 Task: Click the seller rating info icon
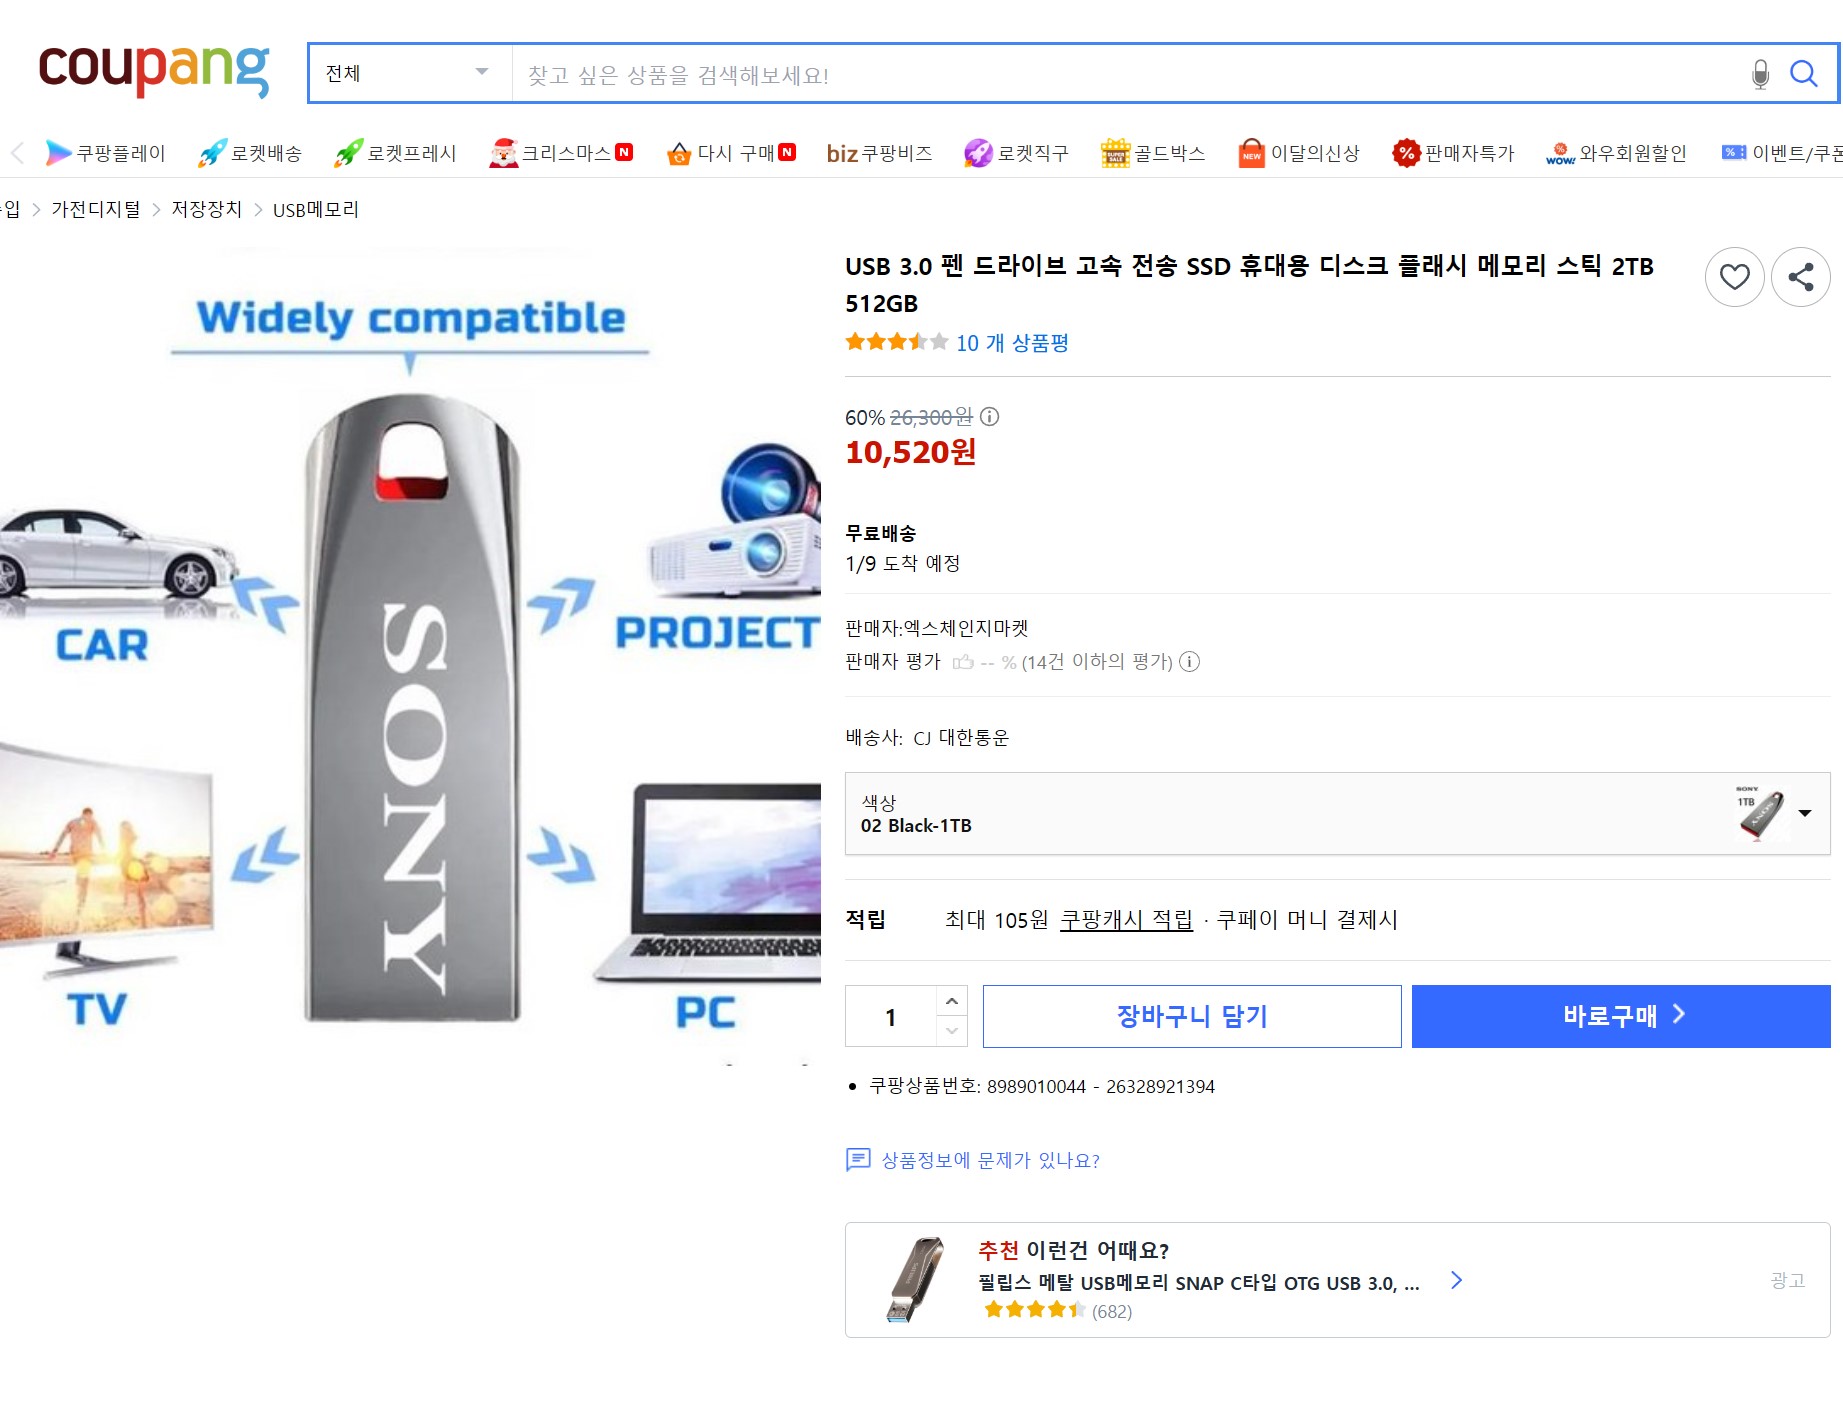click(1189, 662)
